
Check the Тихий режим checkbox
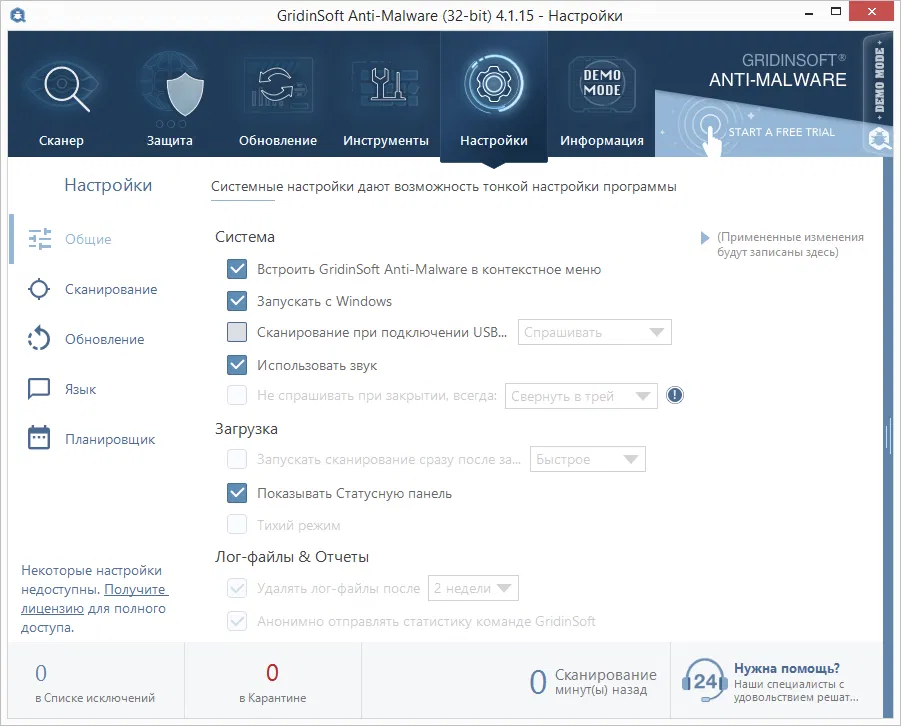coord(237,524)
